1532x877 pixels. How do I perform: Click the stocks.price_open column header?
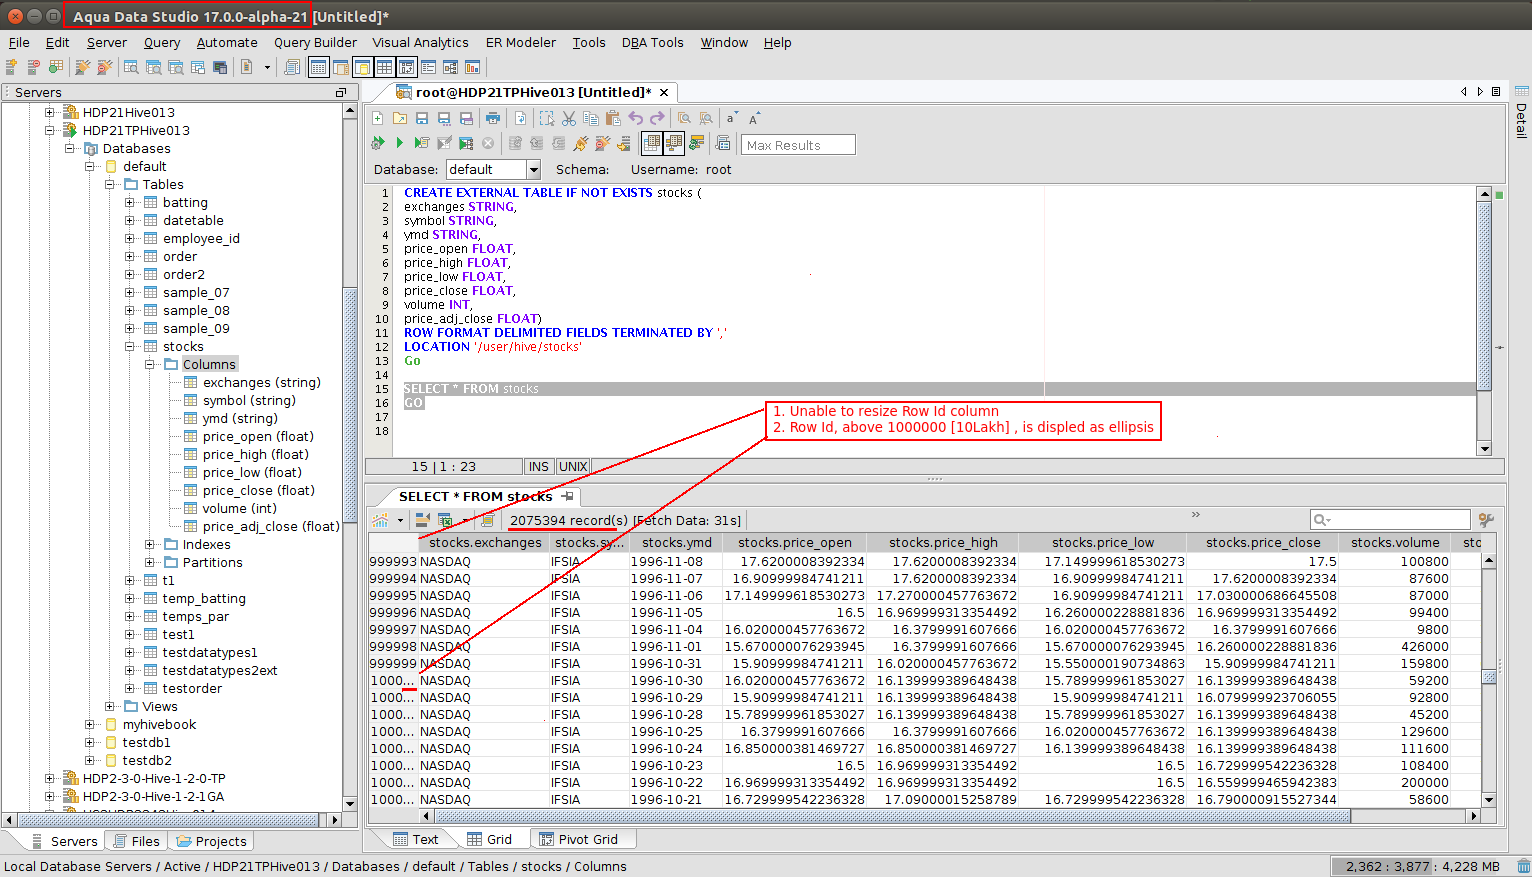794,543
